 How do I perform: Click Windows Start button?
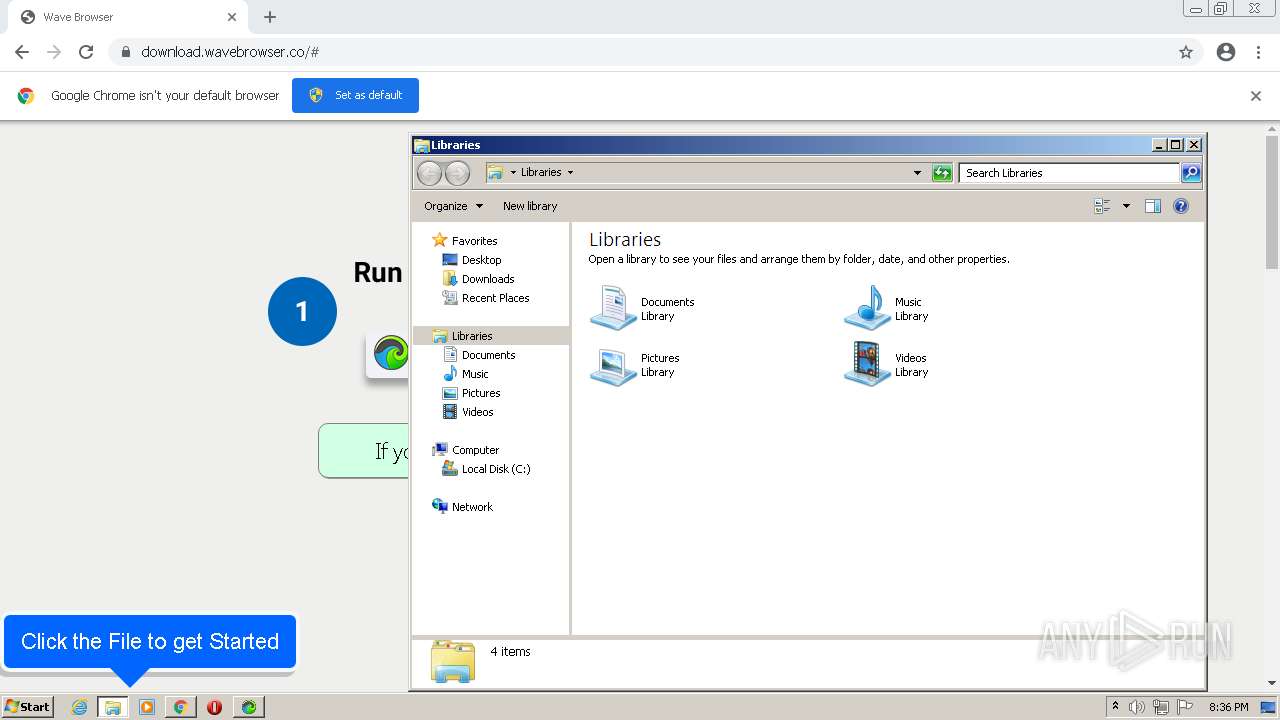pos(28,707)
